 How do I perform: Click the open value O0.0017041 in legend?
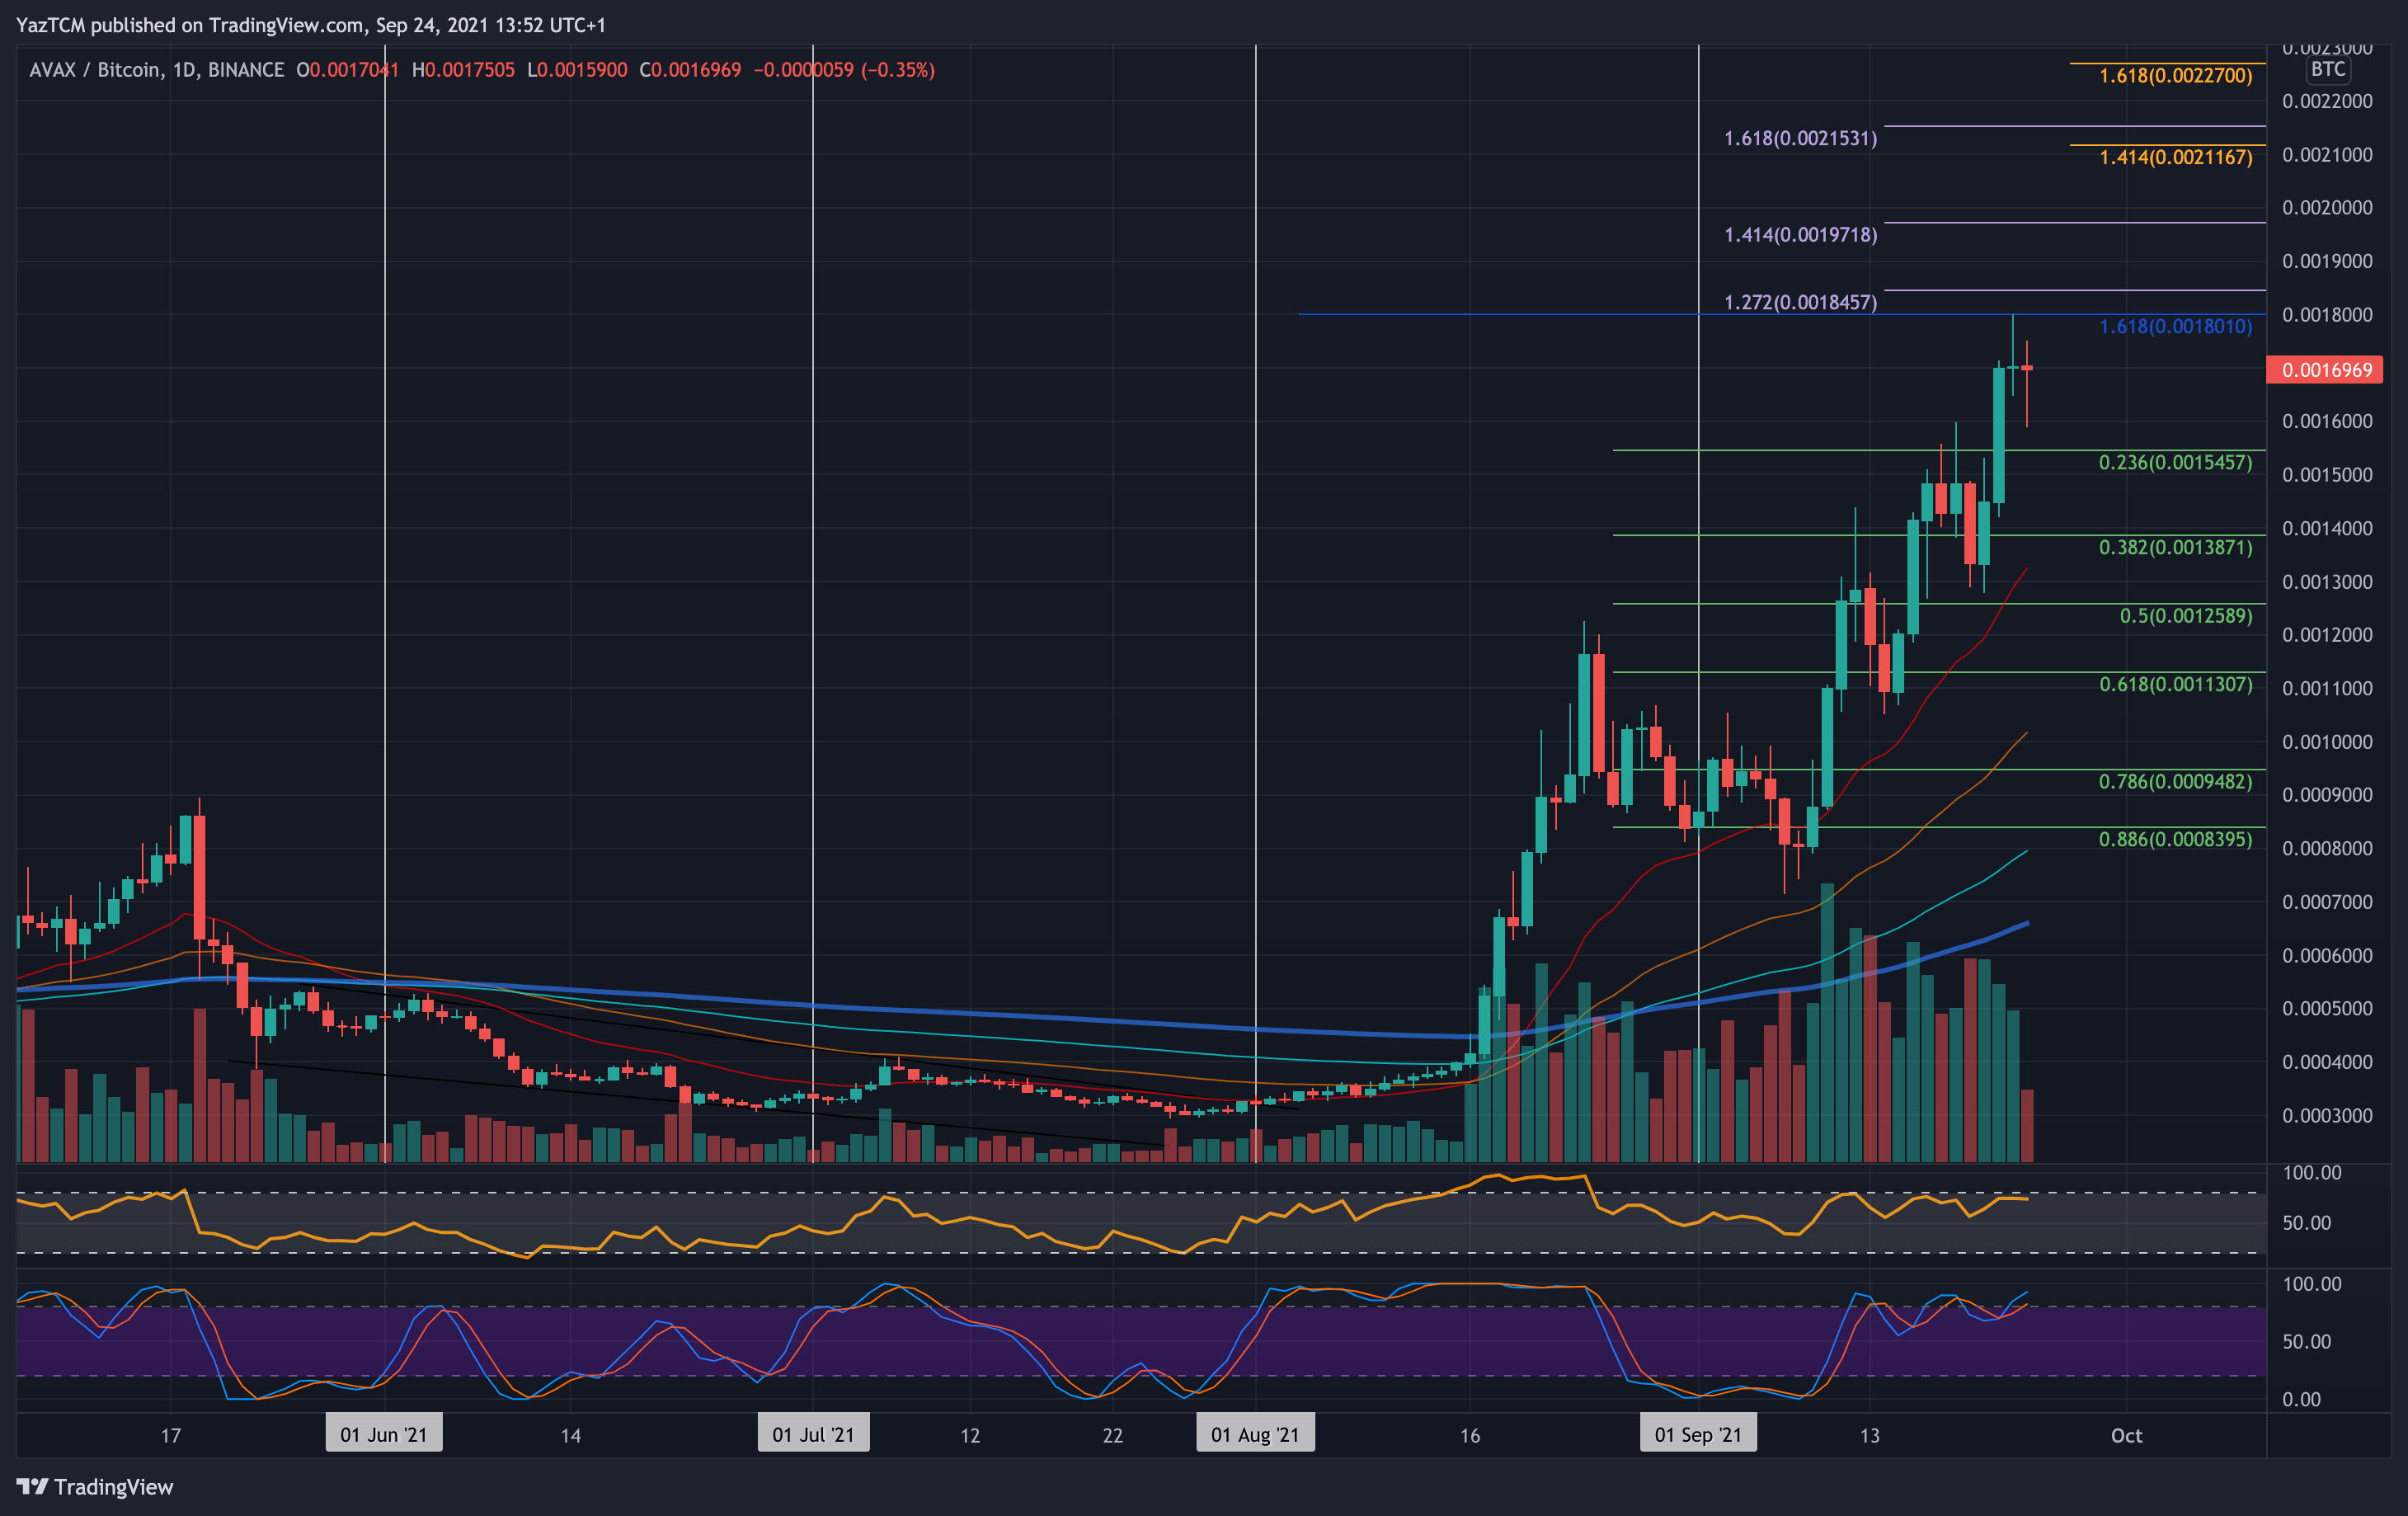click(352, 71)
